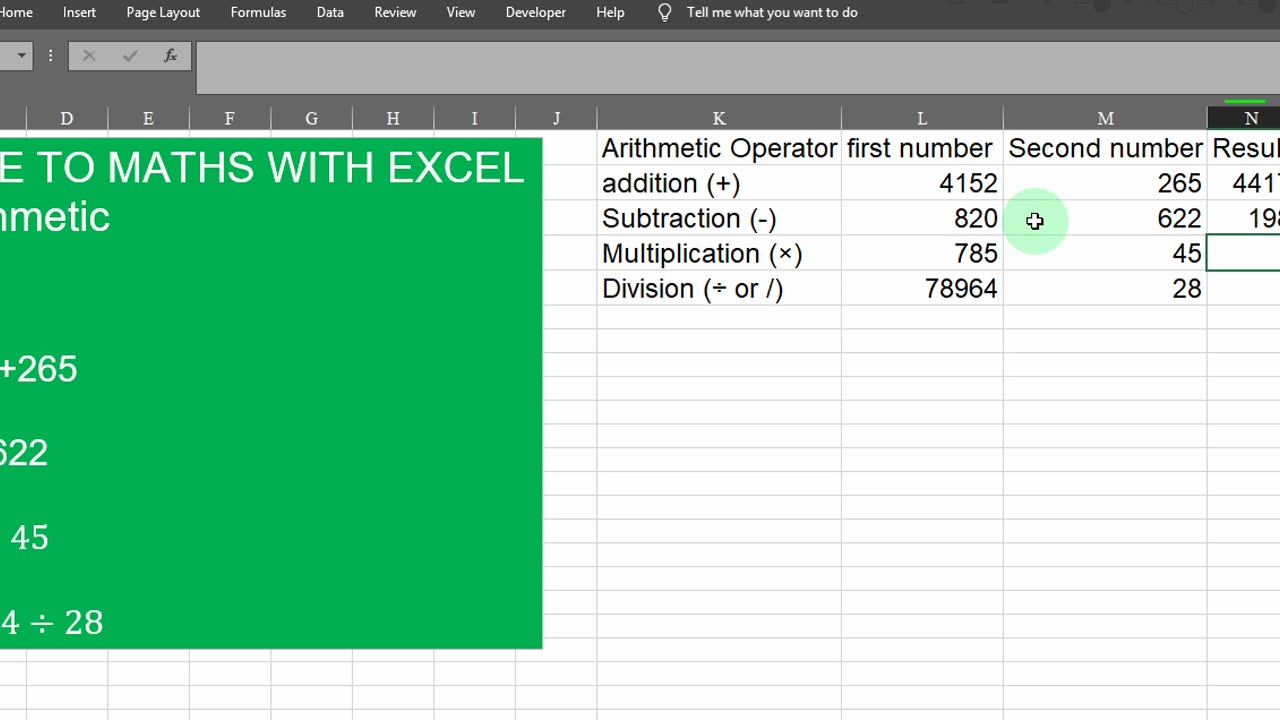Switch to the Formulas tab
The width and height of the screenshot is (1280, 720).
click(x=258, y=12)
